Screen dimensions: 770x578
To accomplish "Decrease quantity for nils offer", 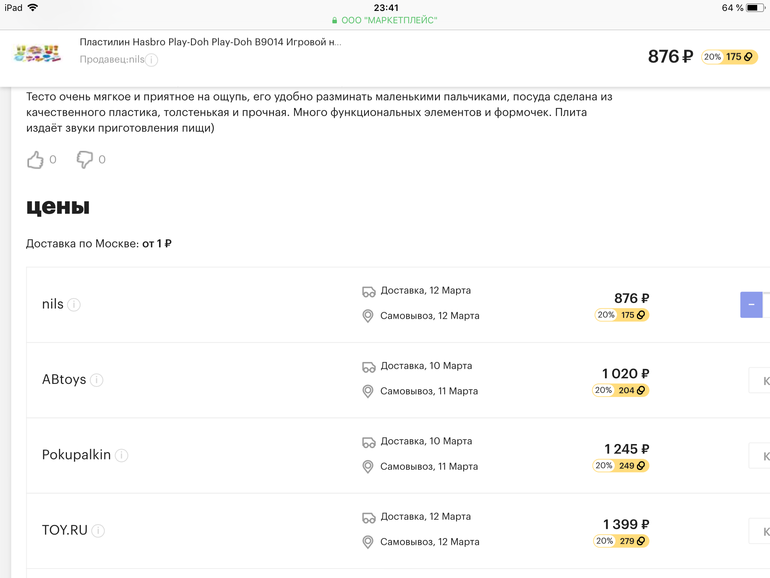I will pos(751,304).
